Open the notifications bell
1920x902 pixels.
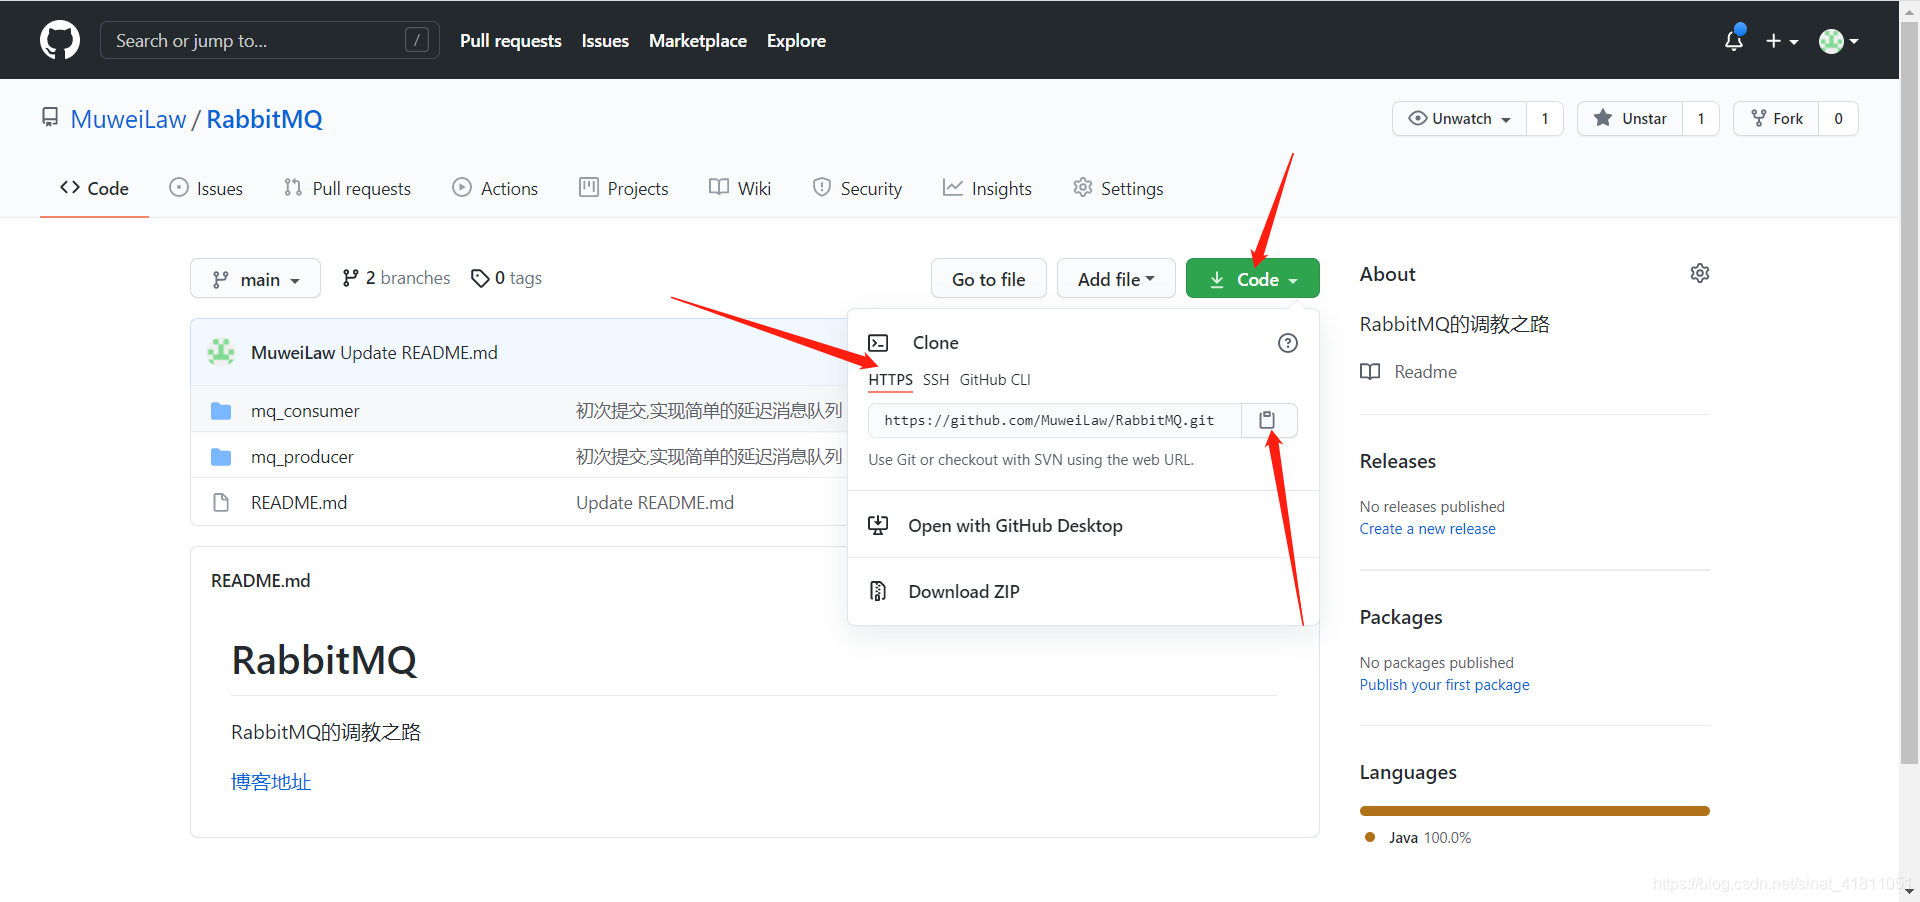point(1733,40)
